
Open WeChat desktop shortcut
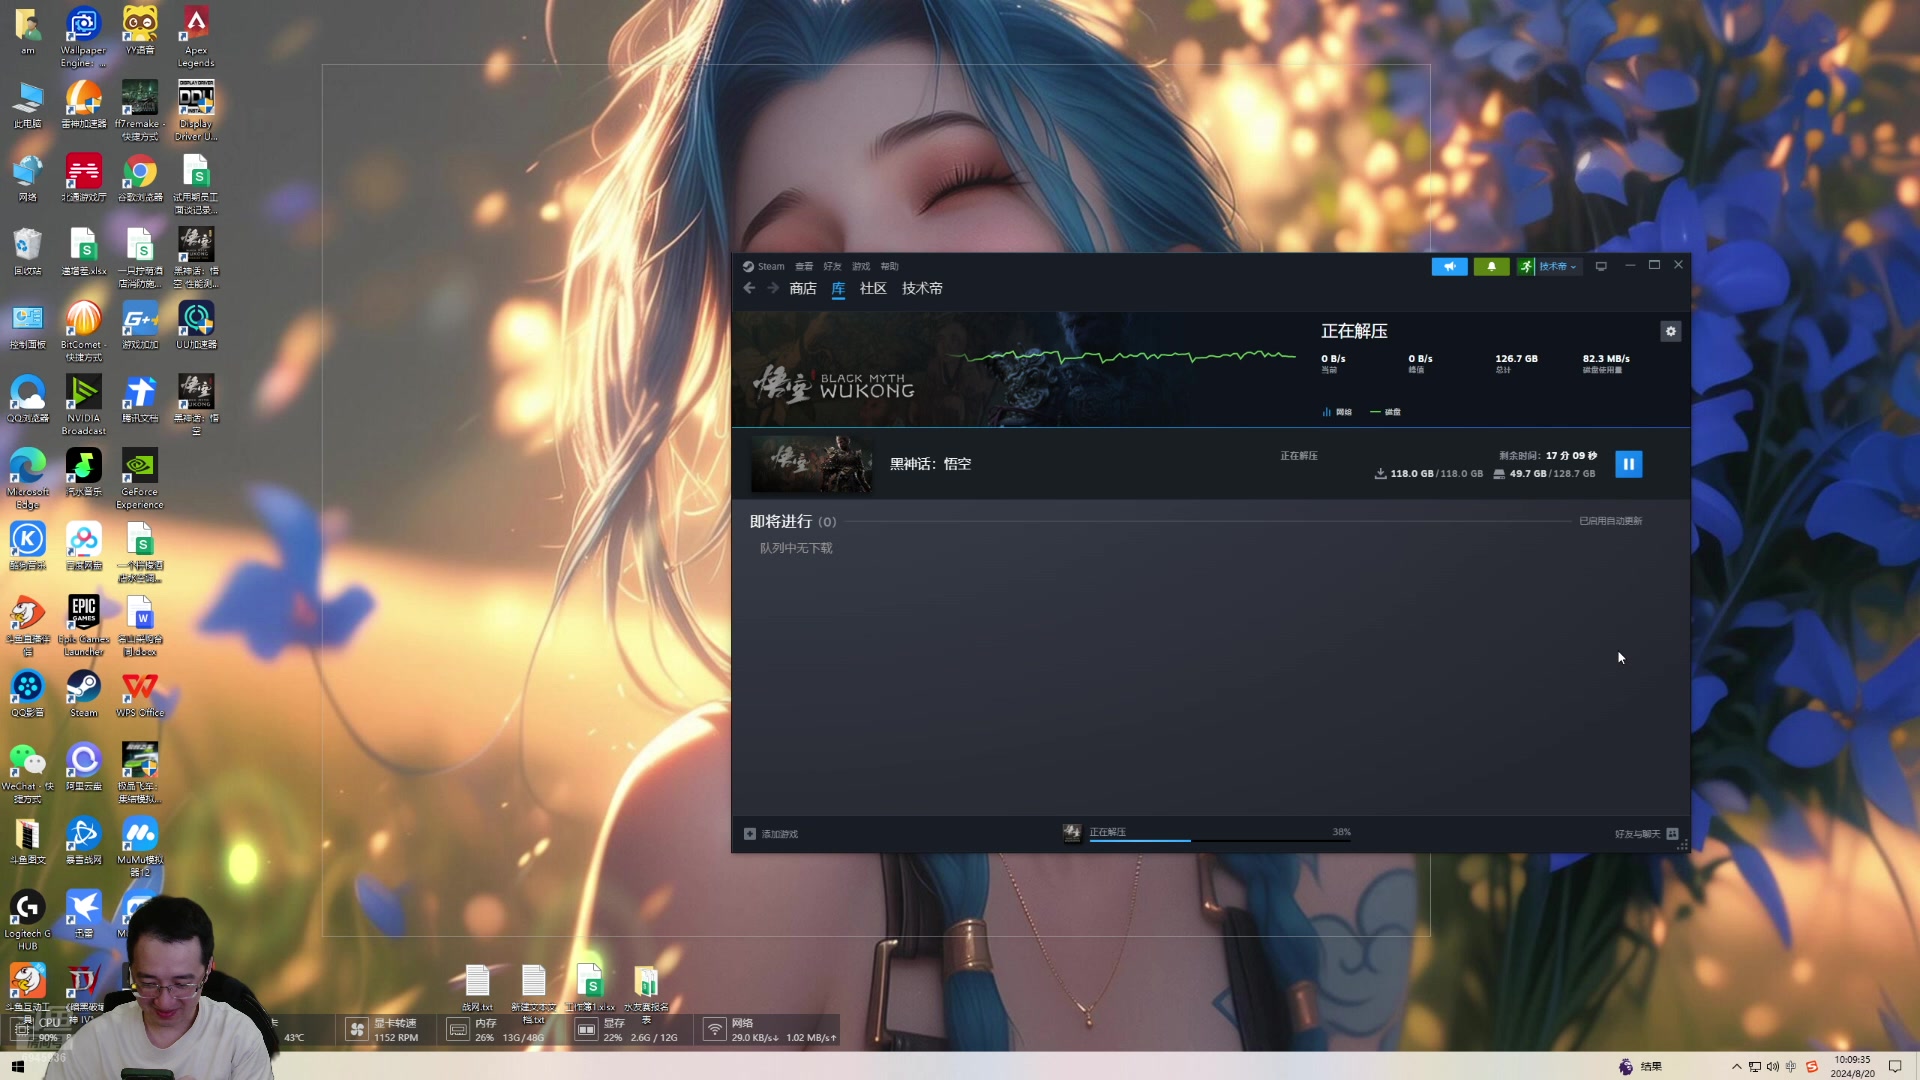click(28, 773)
